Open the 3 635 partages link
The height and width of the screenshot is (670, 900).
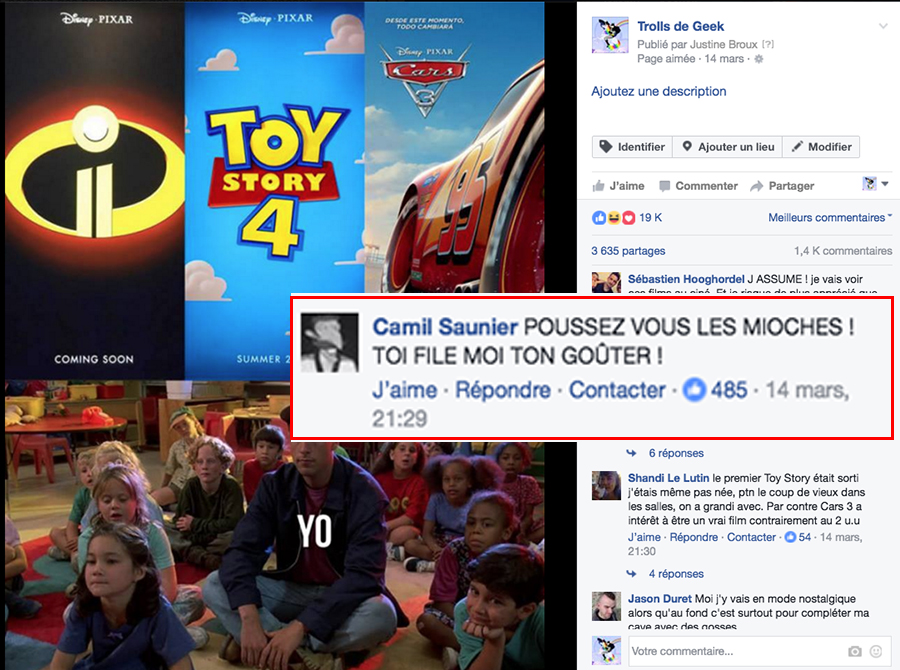coord(628,251)
